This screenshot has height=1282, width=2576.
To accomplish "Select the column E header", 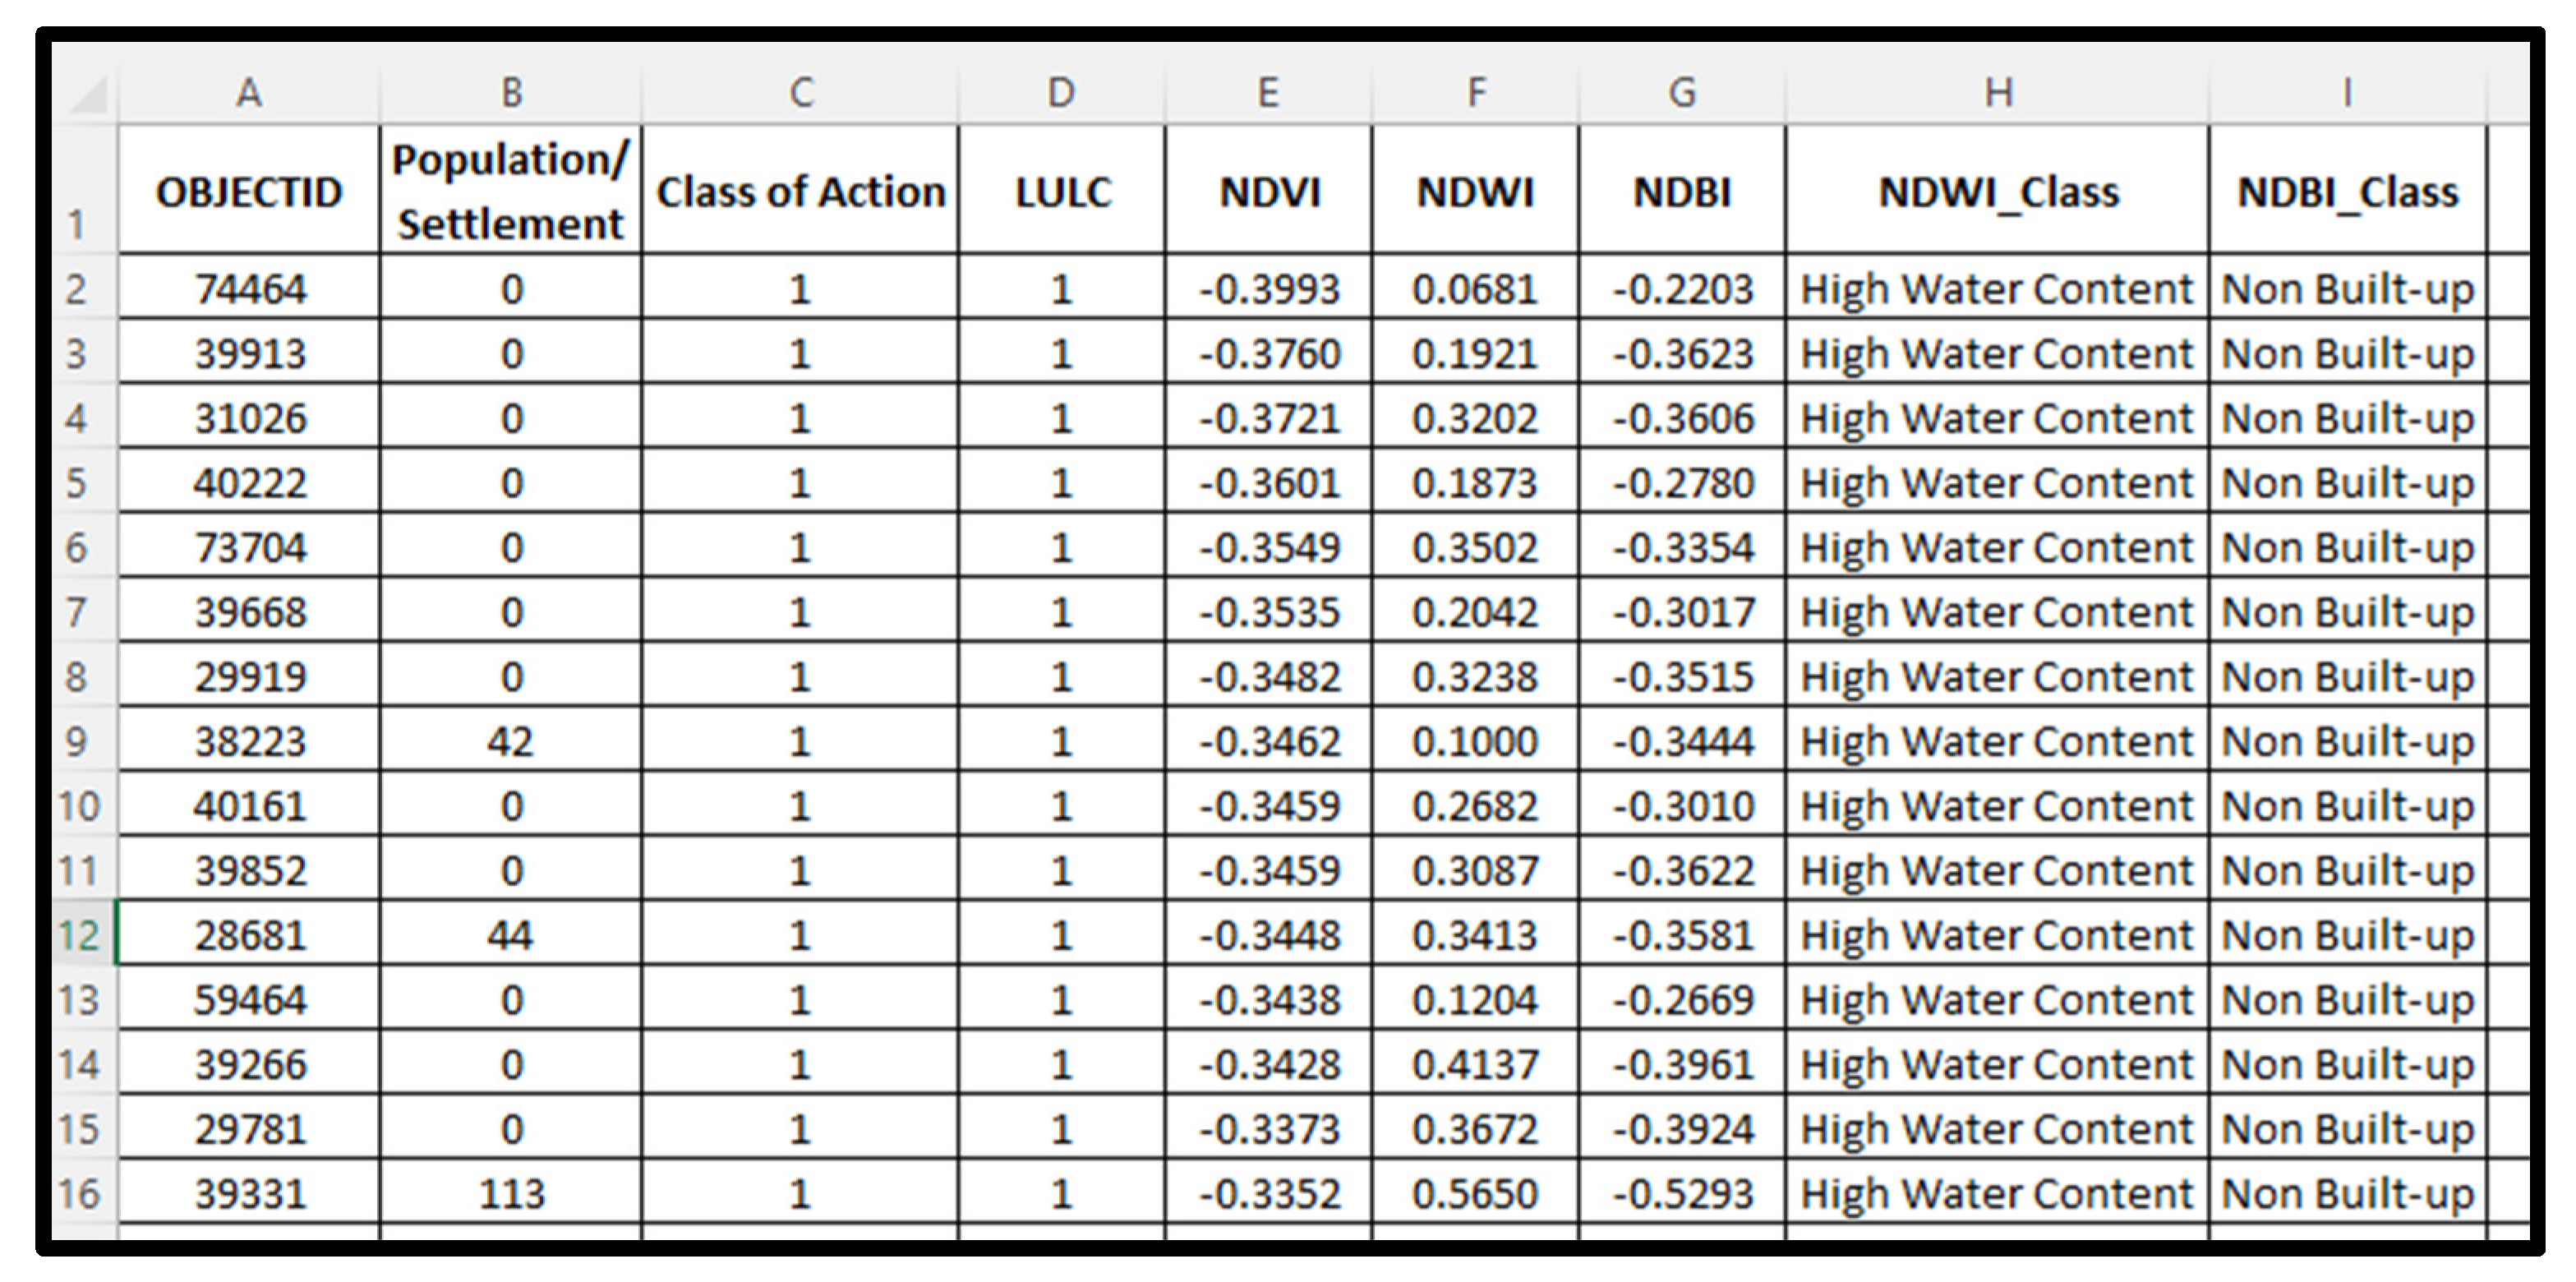I will coord(1268,93).
